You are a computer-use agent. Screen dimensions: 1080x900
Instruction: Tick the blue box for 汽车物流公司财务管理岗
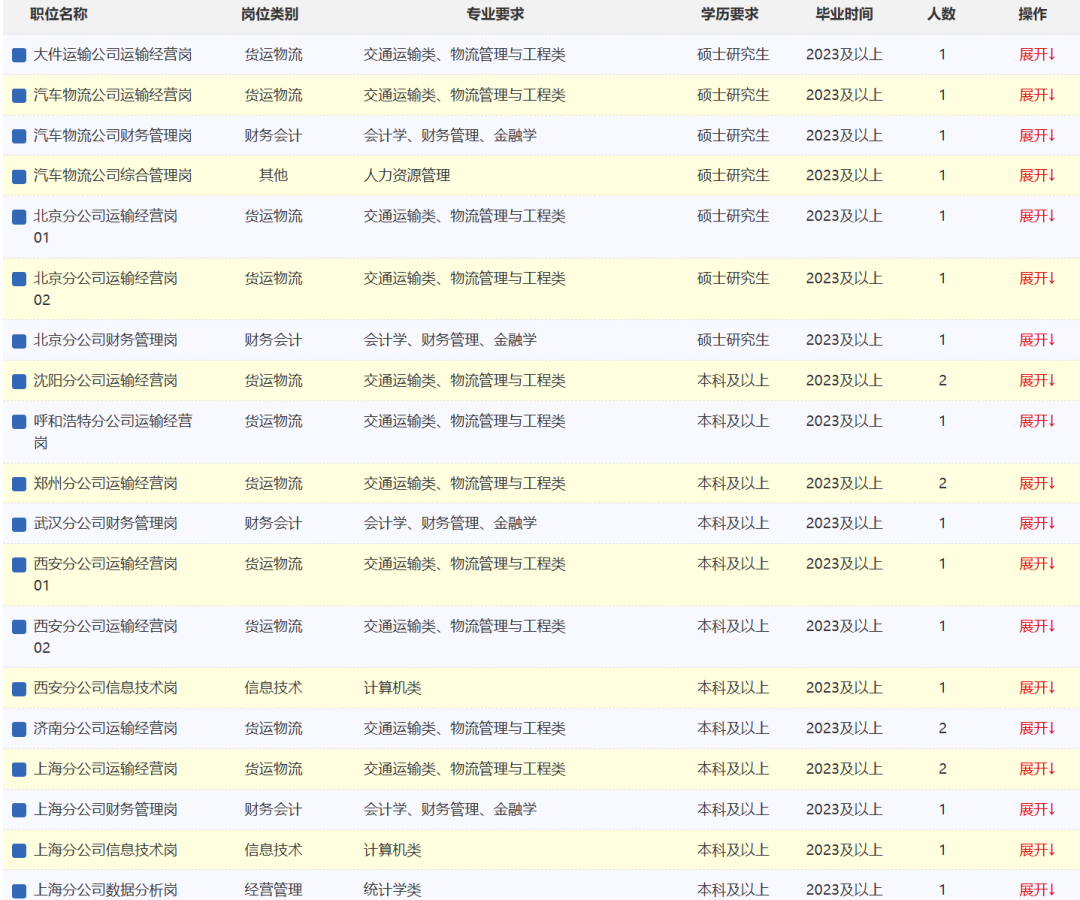pyautogui.click(x=19, y=136)
